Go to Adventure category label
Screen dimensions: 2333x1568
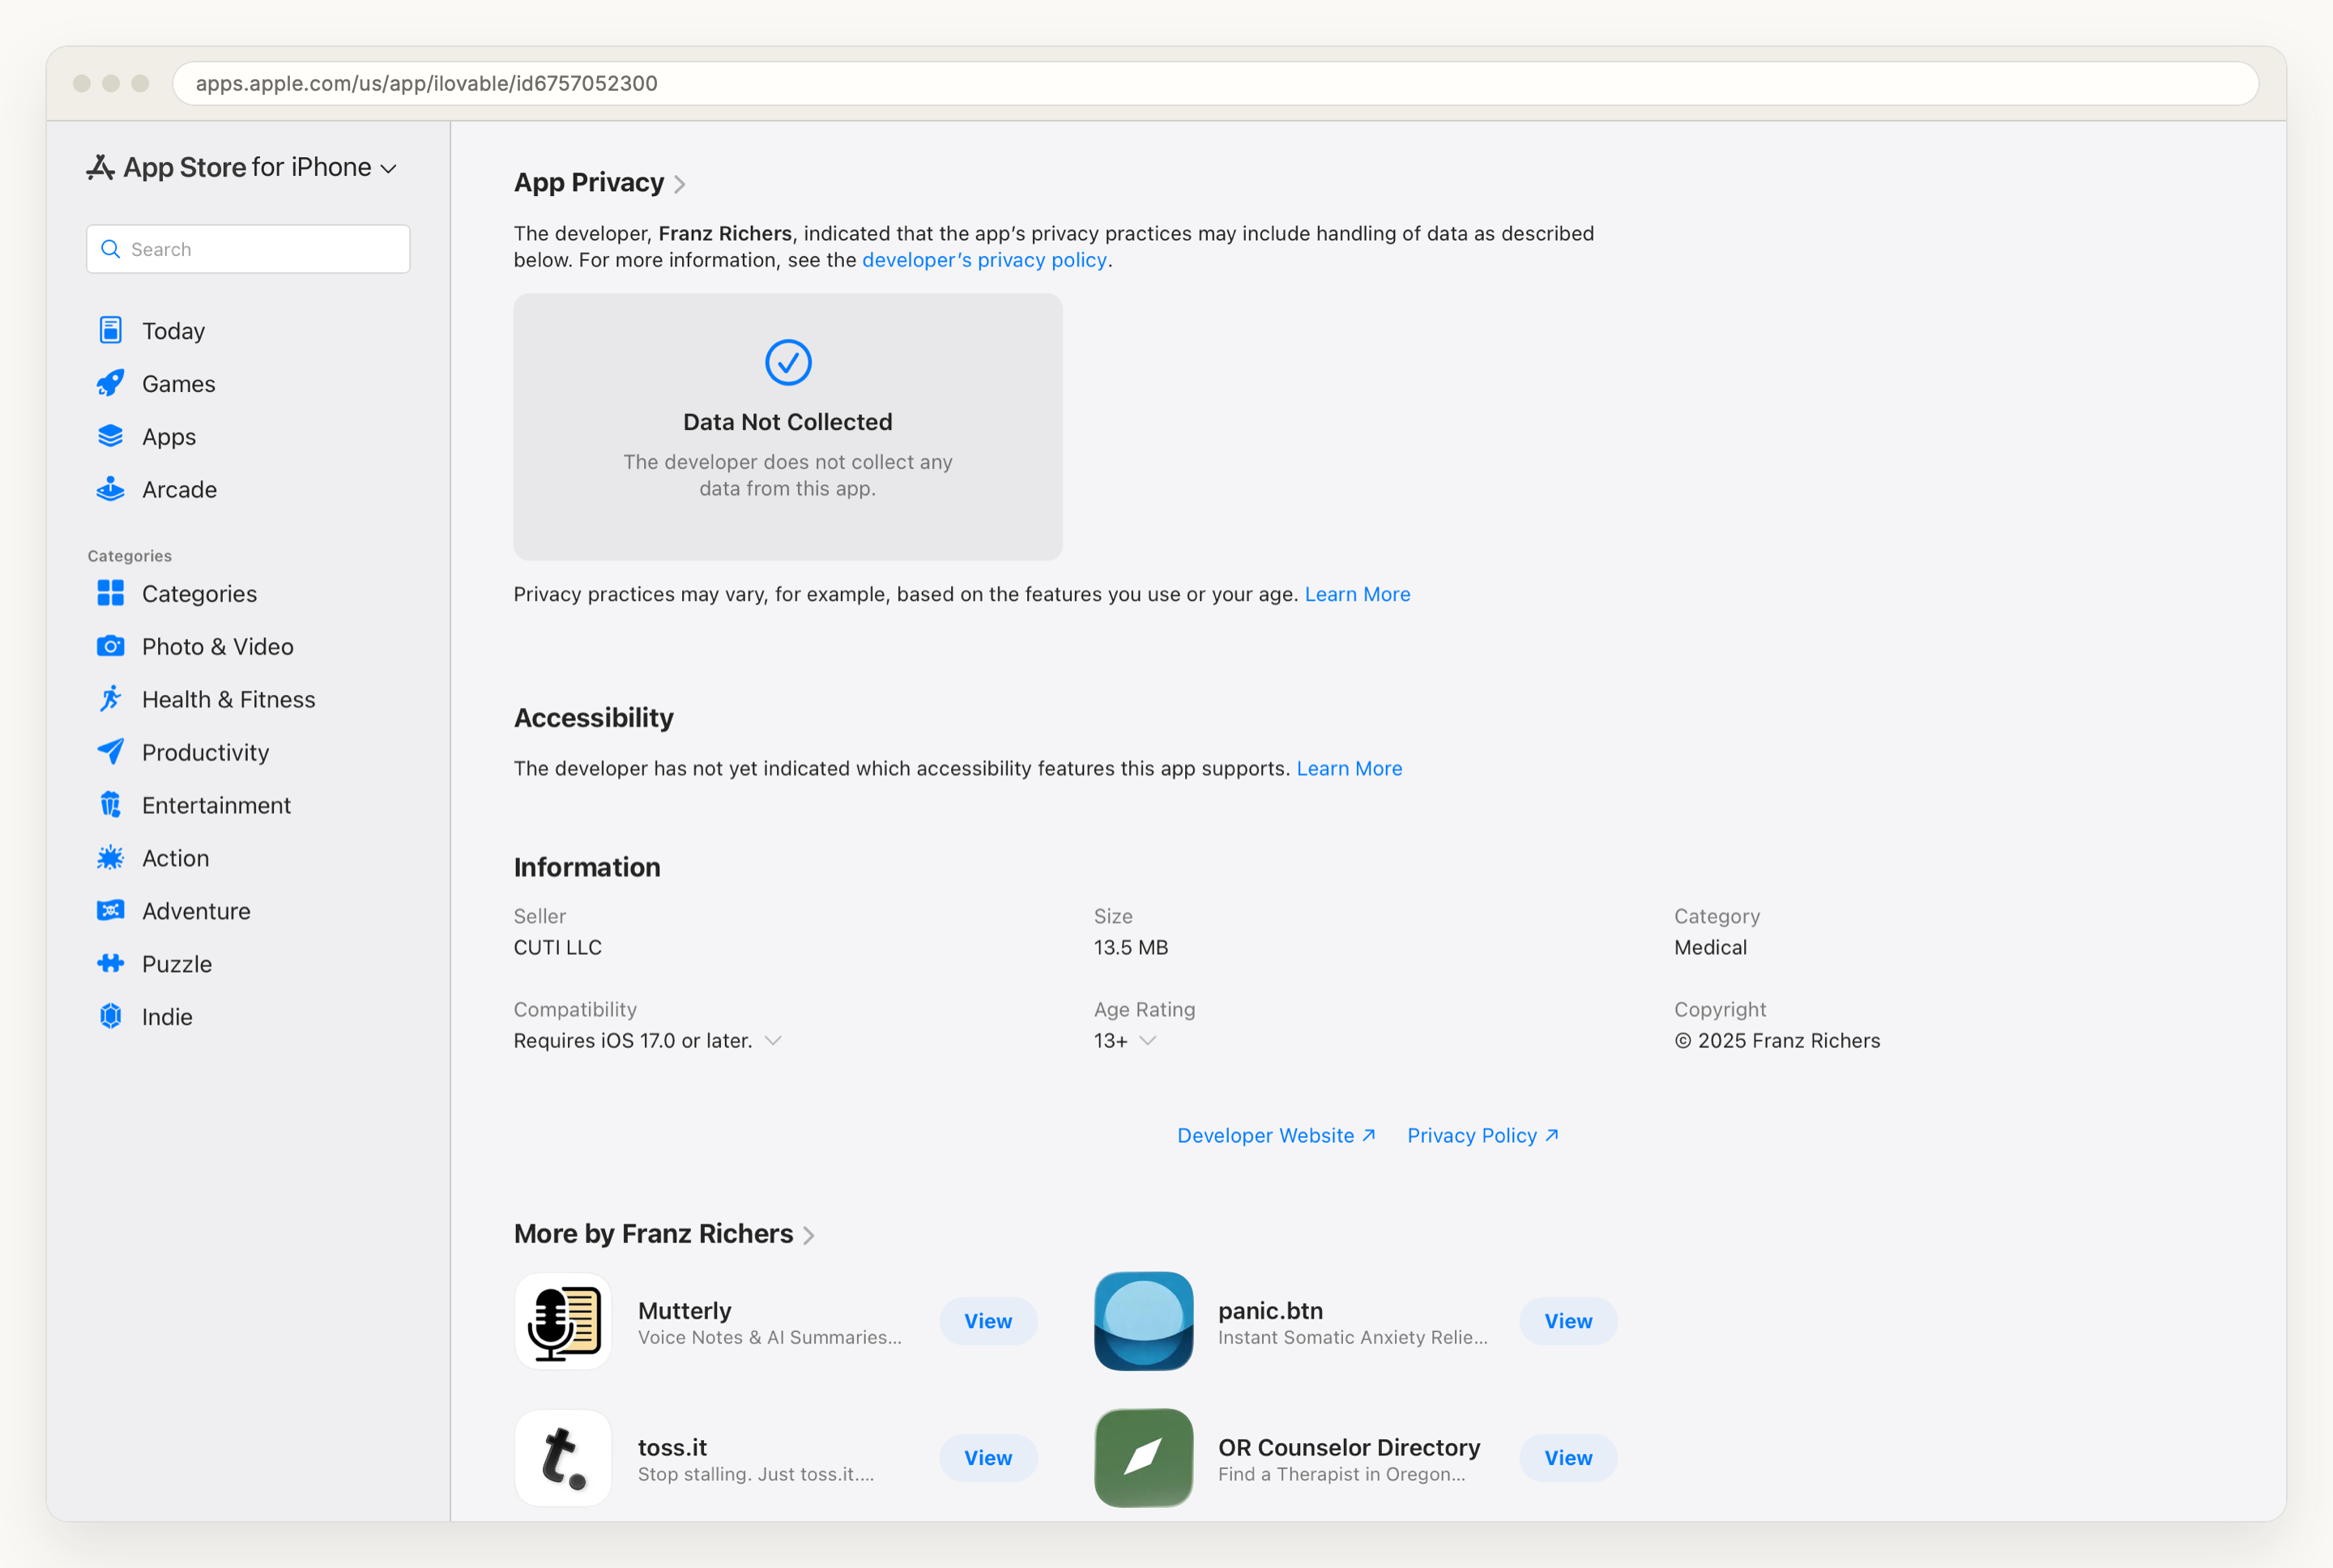pos(196,911)
